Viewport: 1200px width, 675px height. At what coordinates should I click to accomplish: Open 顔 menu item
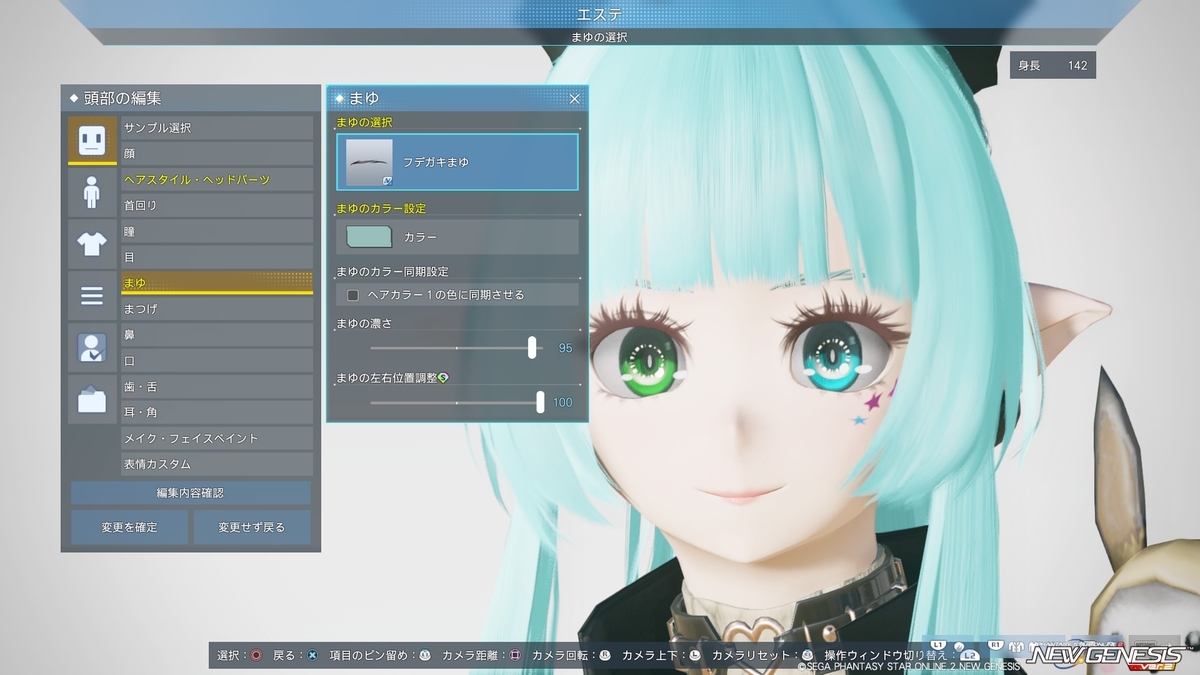(x=217, y=153)
